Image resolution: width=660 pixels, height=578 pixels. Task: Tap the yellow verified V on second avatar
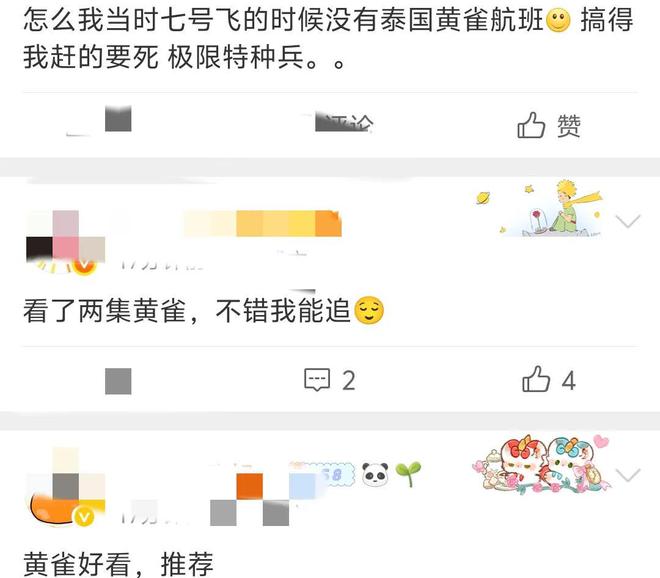(x=84, y=265)
